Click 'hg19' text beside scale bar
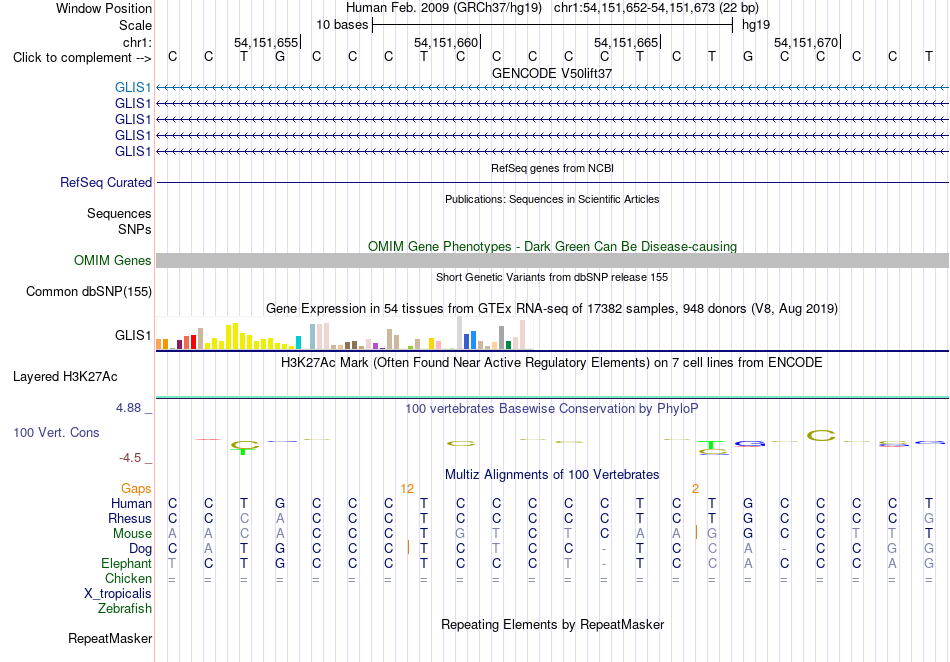The image size is (950, 662). 756,25
